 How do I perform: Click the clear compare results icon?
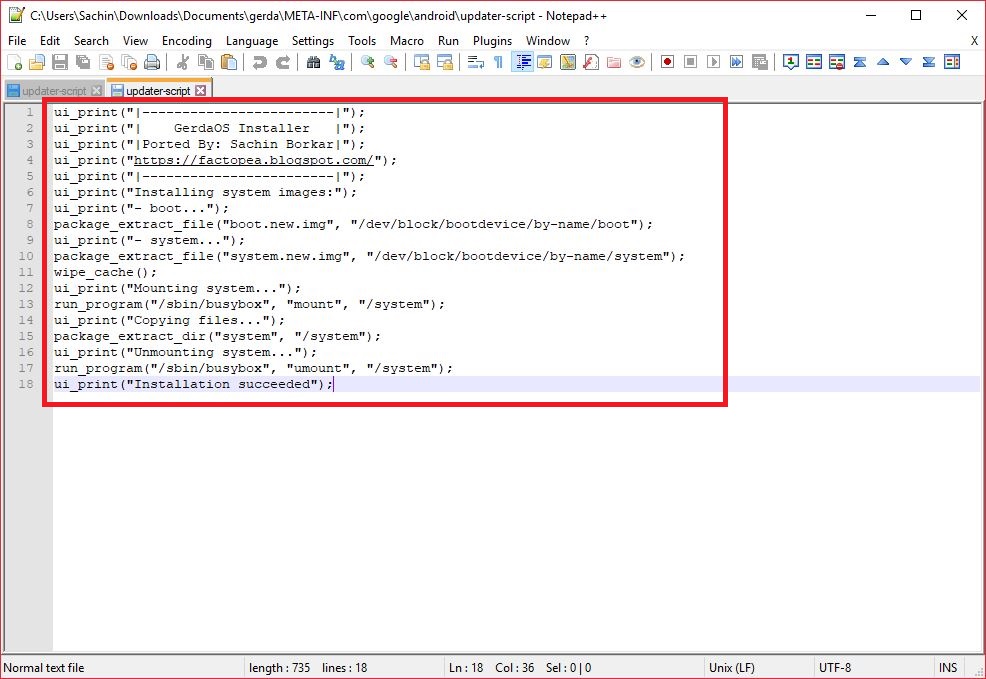837,62
